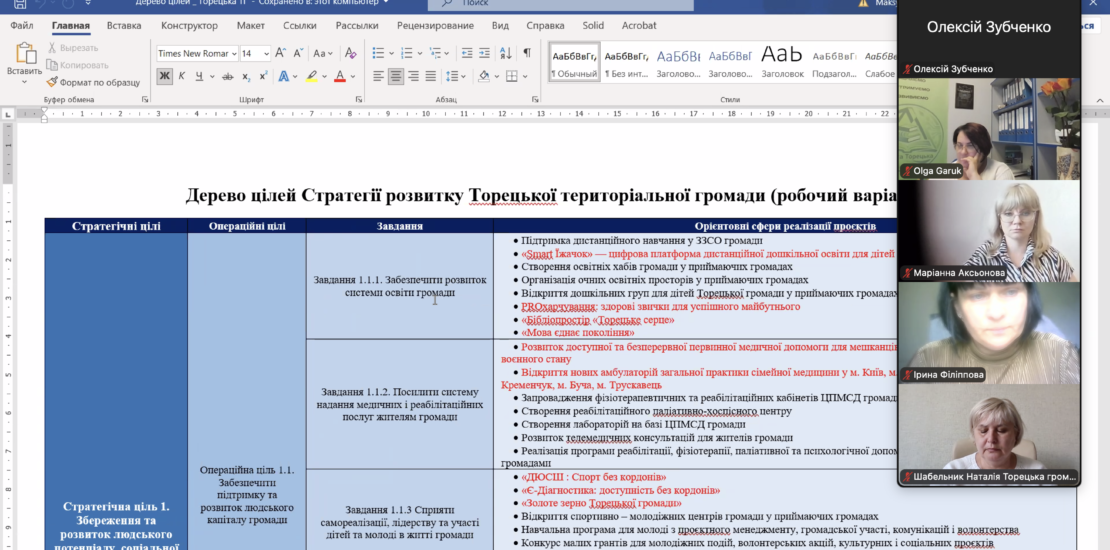Open the Буфер обмена pane launcher
The height and width of the screenshot is (550, 1110).
pyautogui.click(x=145, y=100)
